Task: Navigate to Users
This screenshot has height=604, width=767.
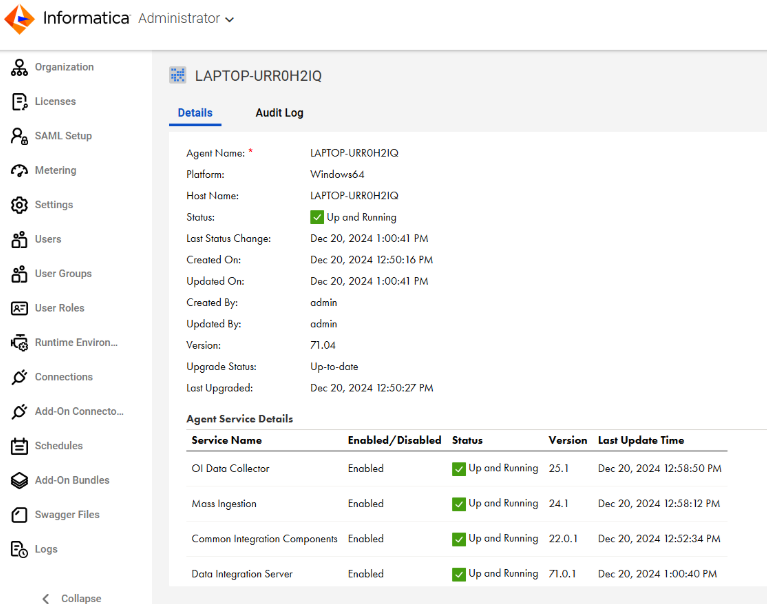Action: coord(48,239)
